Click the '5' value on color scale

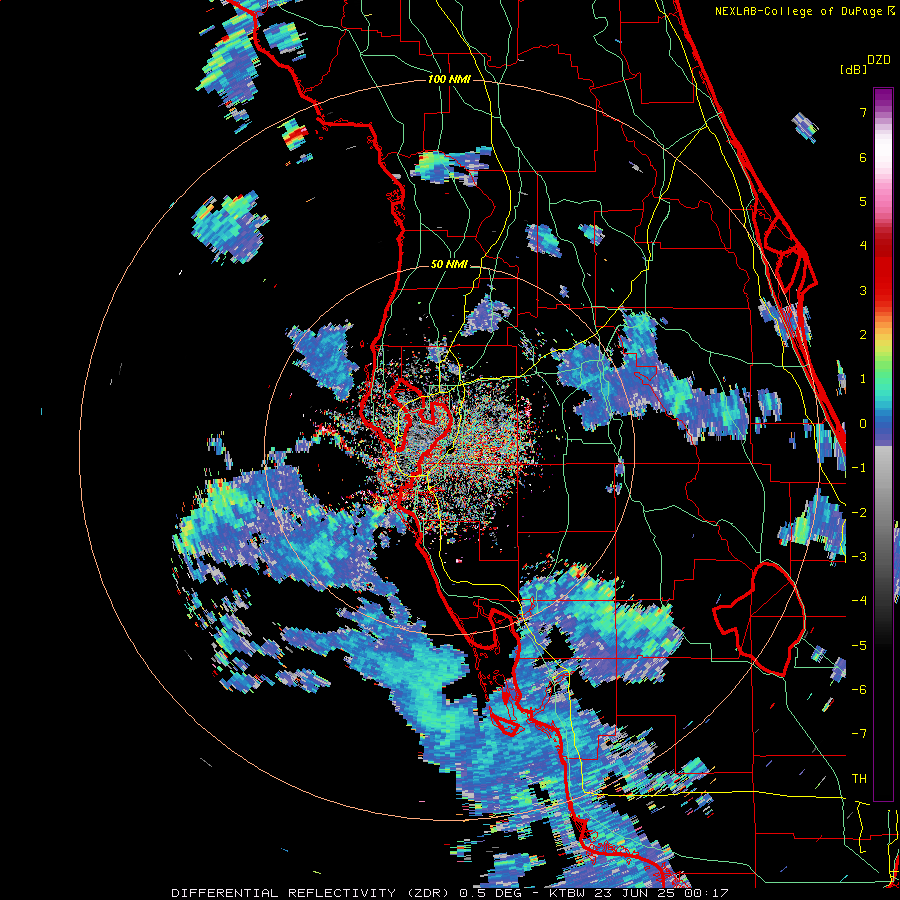click(x=862, y=201)
